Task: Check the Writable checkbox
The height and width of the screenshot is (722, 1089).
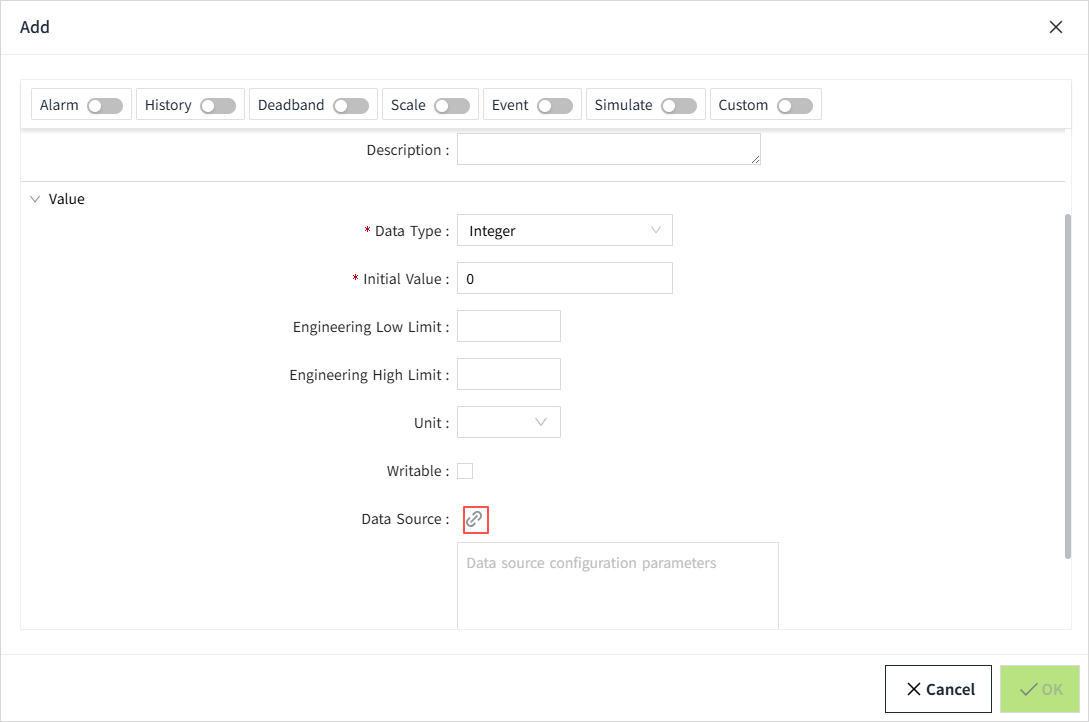Action: pyautogui.click(x=465, y=471)
